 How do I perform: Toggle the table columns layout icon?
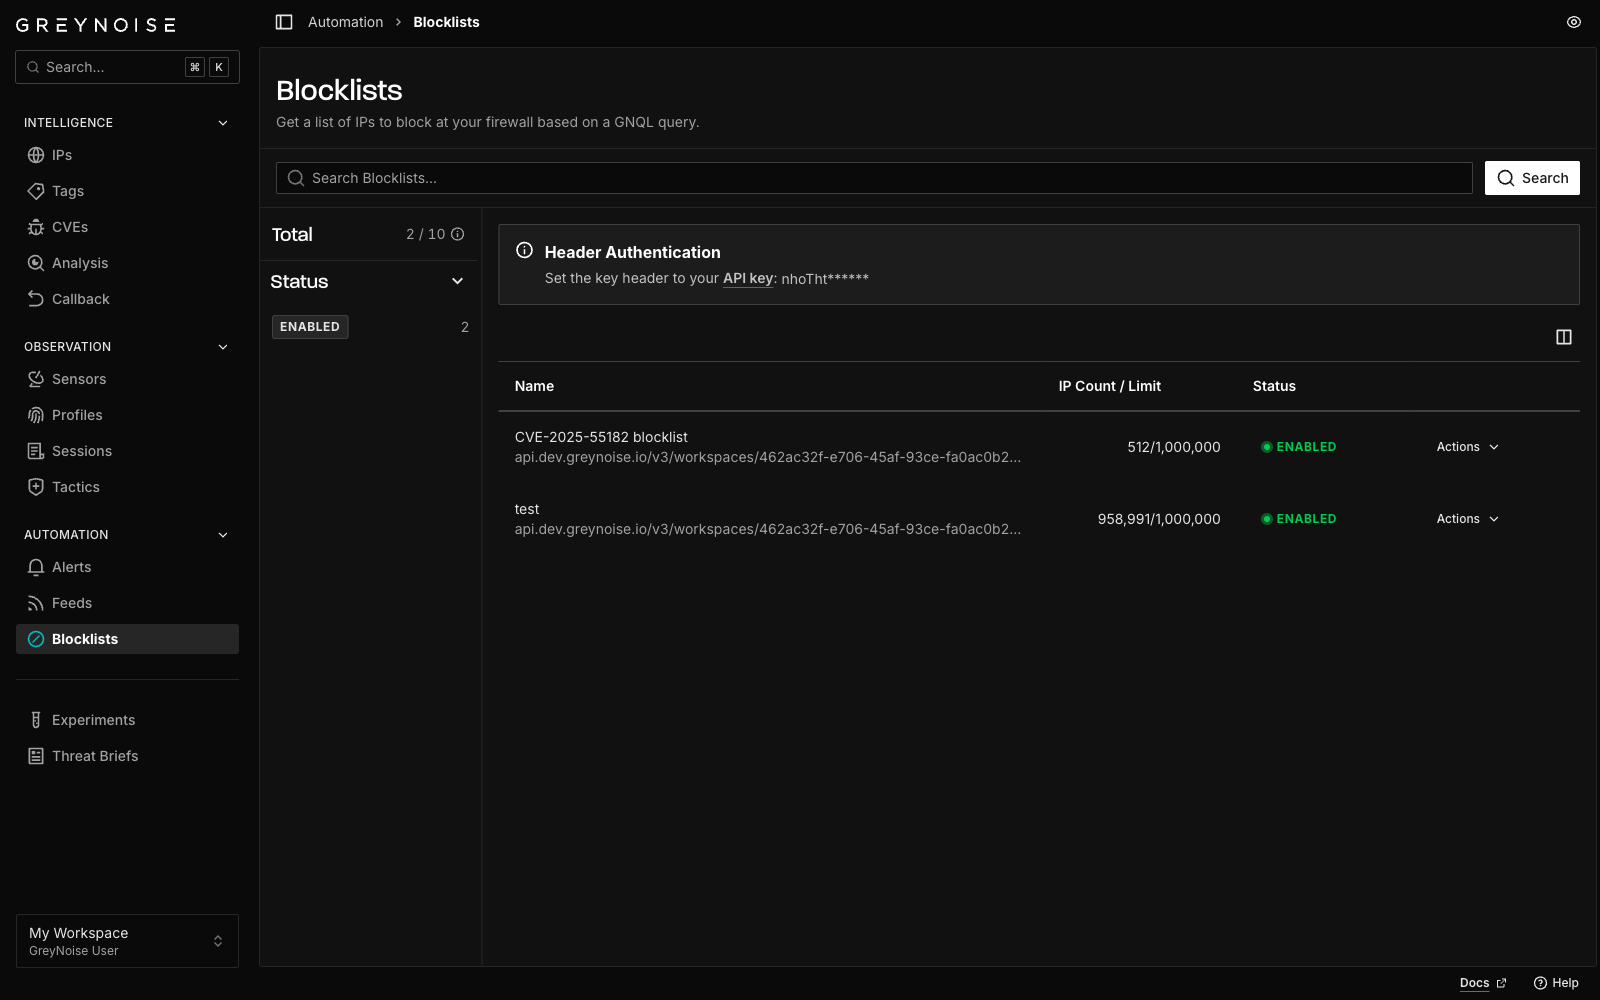point(1564,337)
